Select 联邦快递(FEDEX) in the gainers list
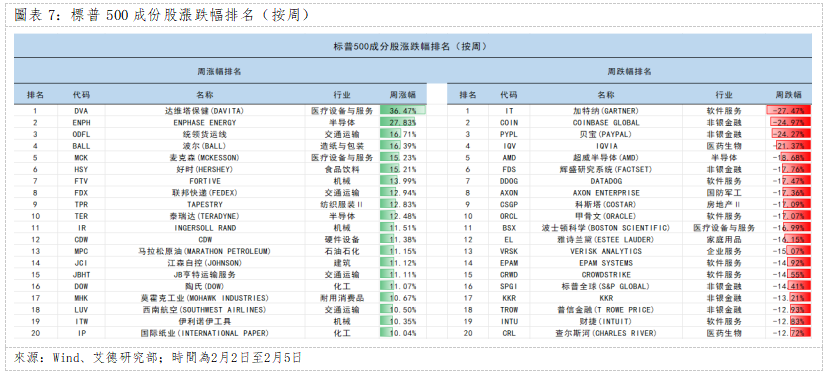The height and width of the screenshot is (377, 834). tap(204, 193)
